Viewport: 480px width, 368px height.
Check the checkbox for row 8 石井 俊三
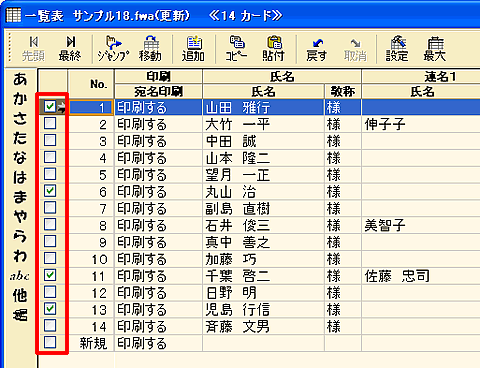pos(50,225)
